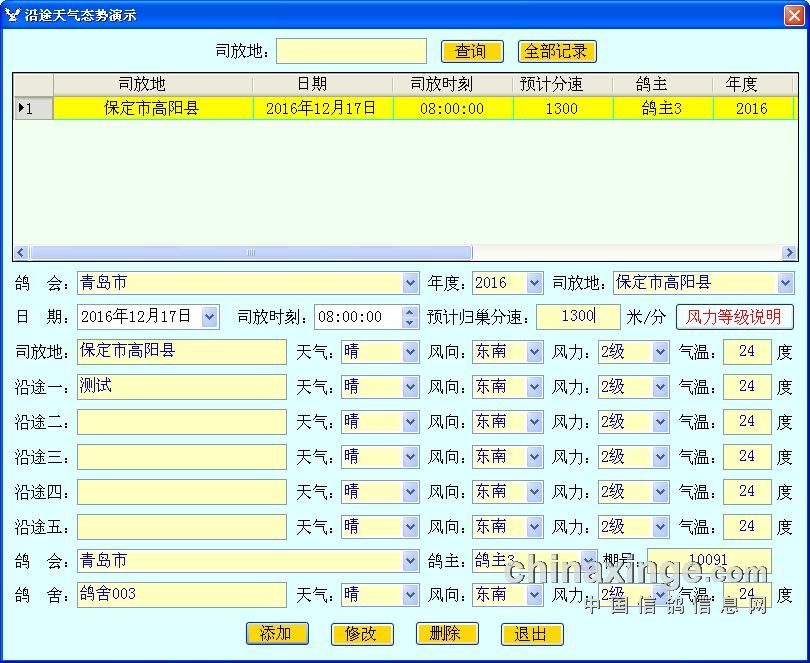Click the 预计归巢分速 1300 field
Viewport: 810px width, 663px height.
tap(578, 316)
